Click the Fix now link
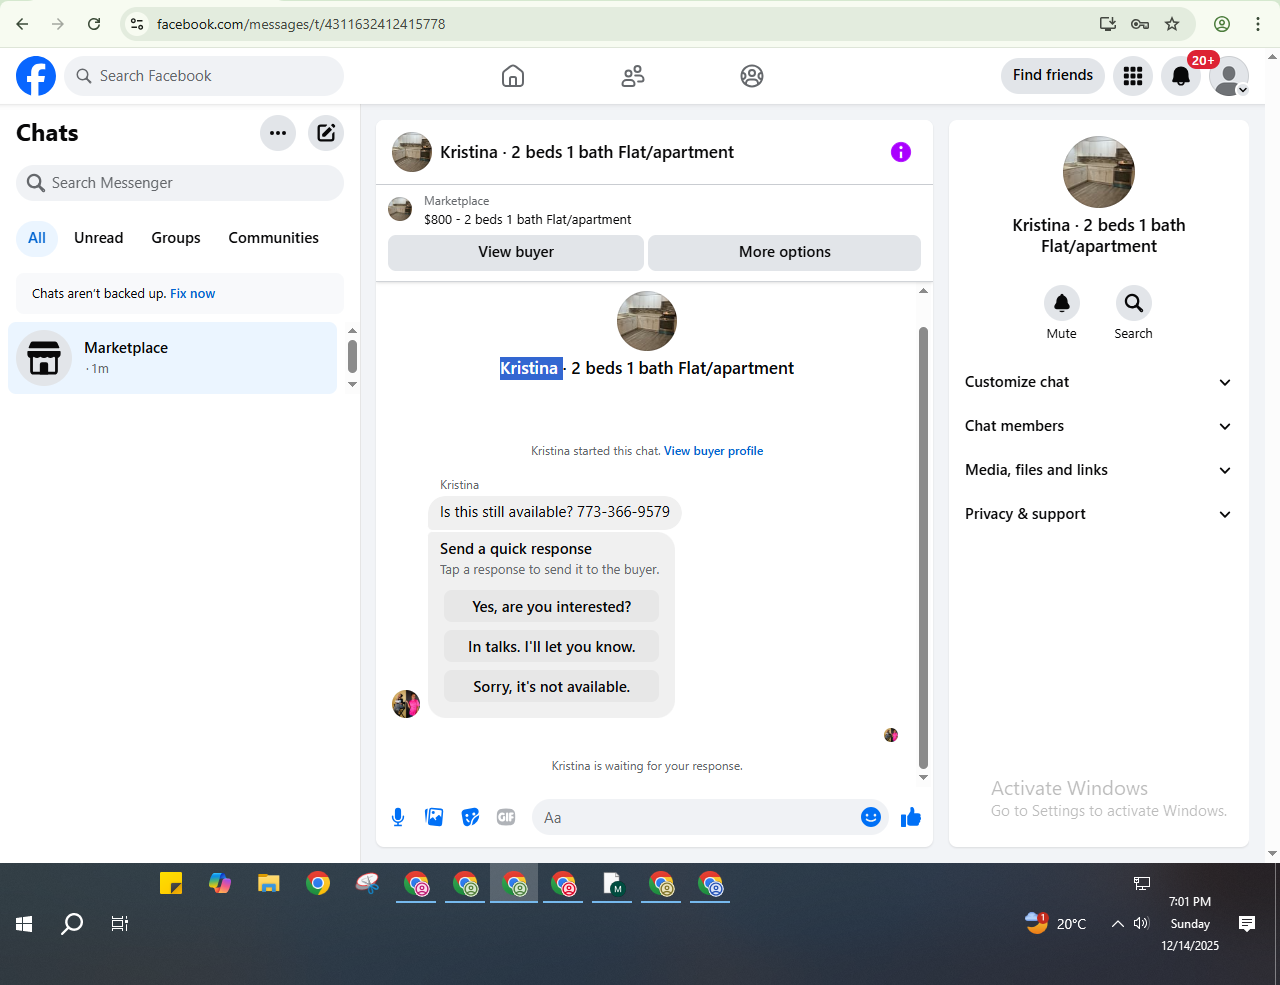 point(193,293)
